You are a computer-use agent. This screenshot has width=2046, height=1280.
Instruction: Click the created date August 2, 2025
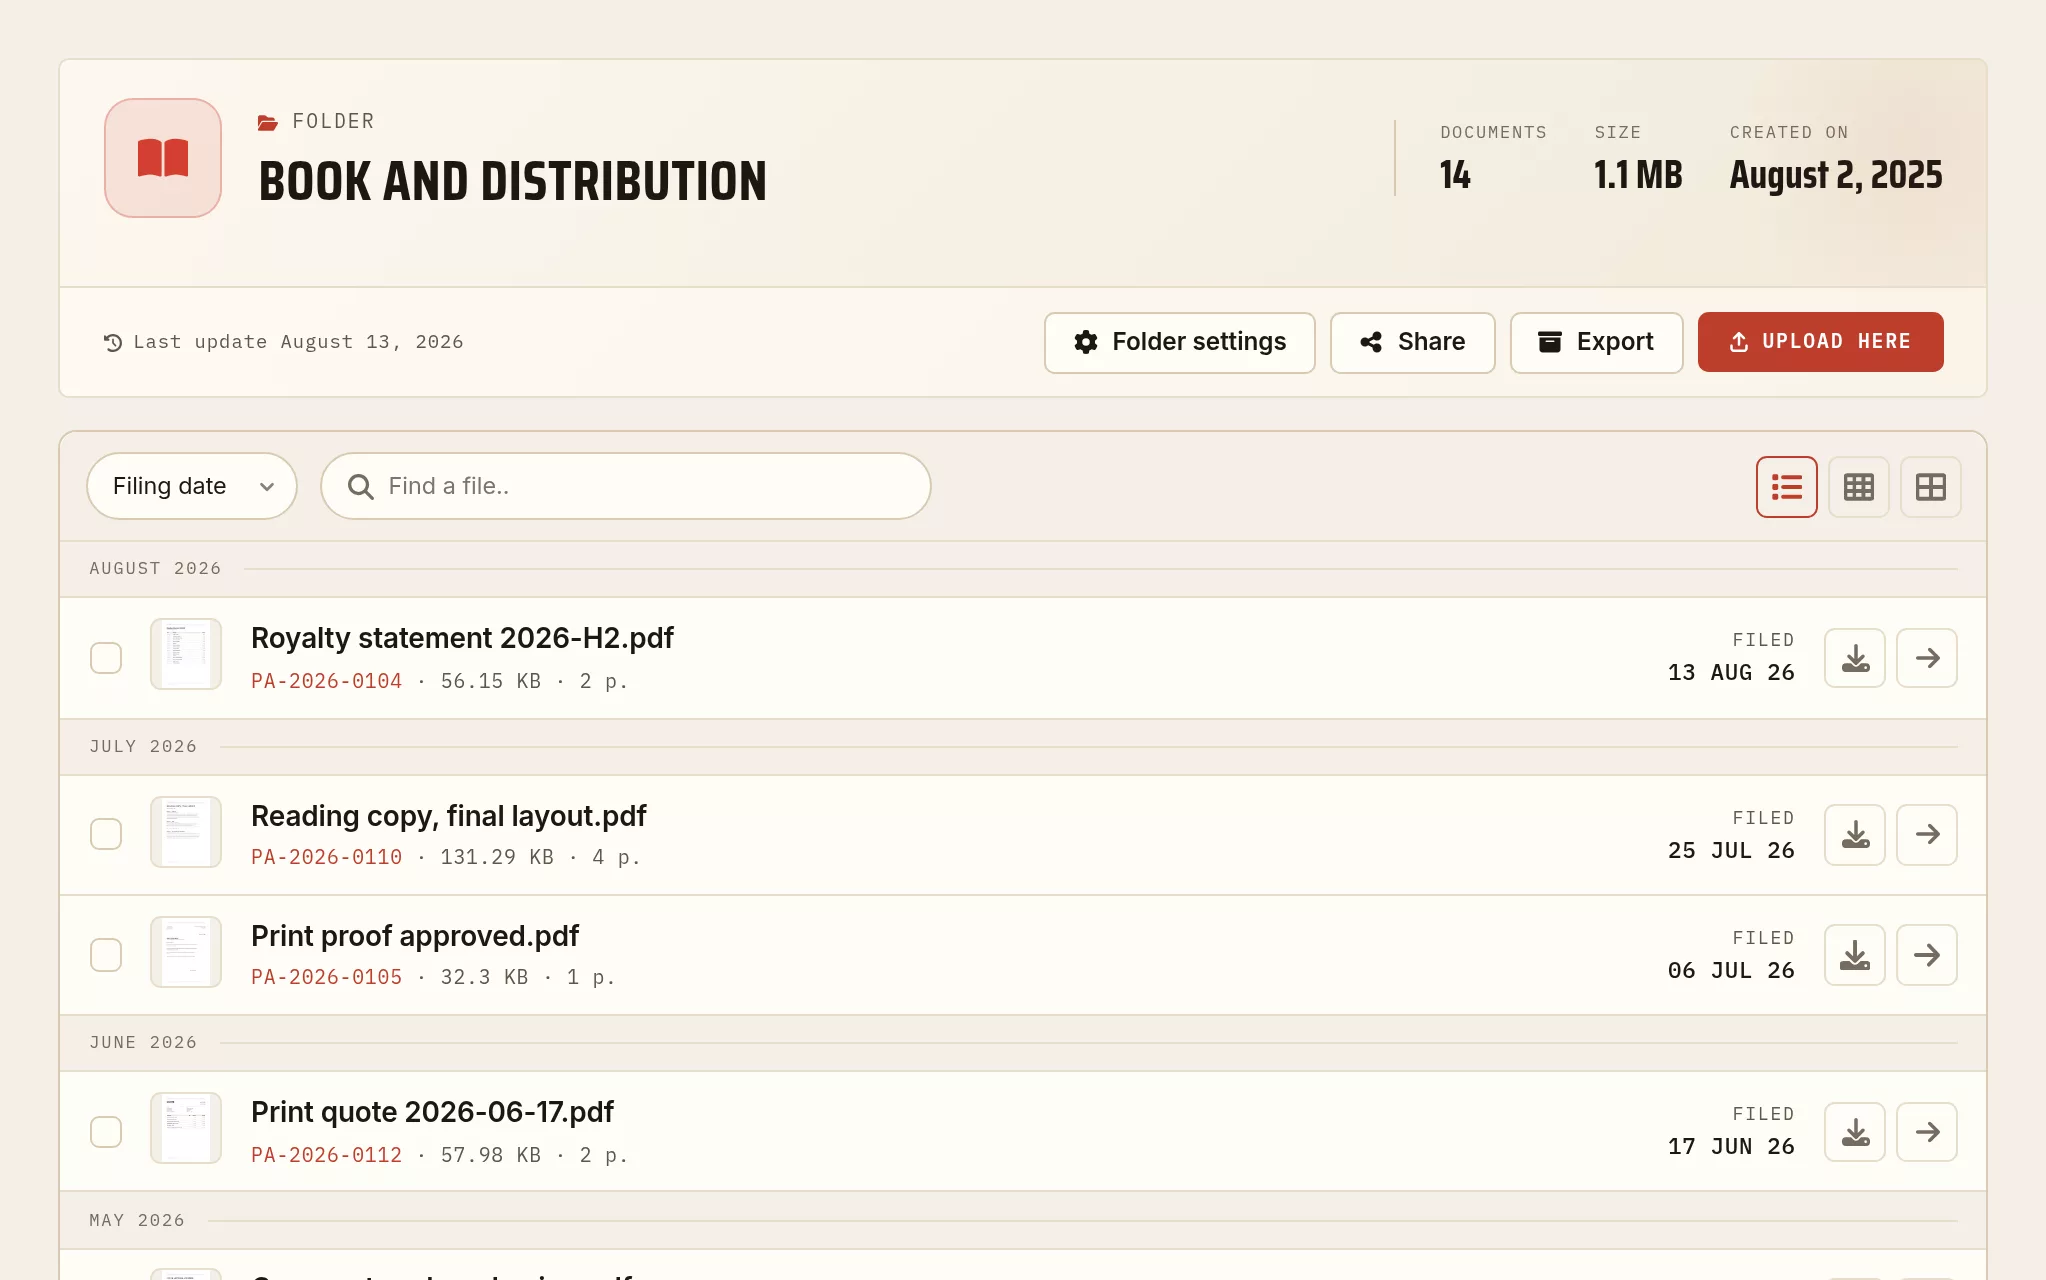tap(1836, 175)
